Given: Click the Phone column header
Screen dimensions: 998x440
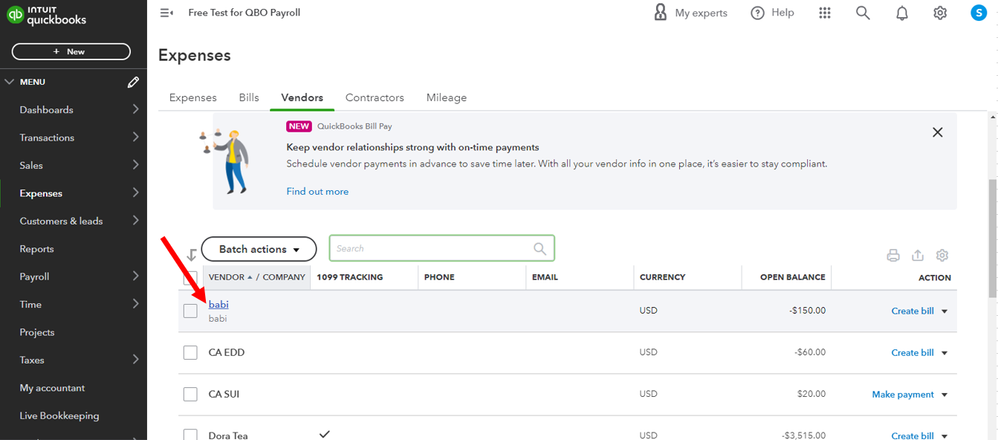Looking at the screenshot, I should pos(439,278).
